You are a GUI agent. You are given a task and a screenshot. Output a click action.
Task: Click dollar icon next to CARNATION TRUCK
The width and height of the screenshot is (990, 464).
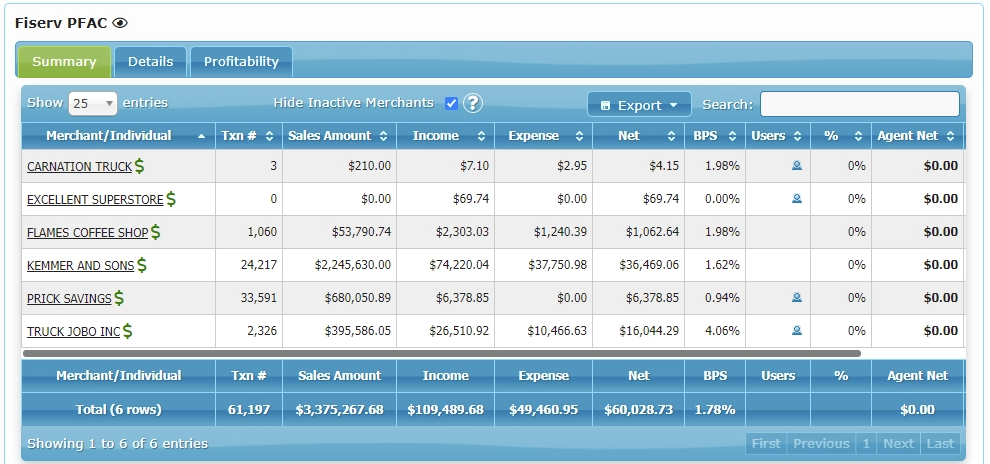[x=140, y=166]
